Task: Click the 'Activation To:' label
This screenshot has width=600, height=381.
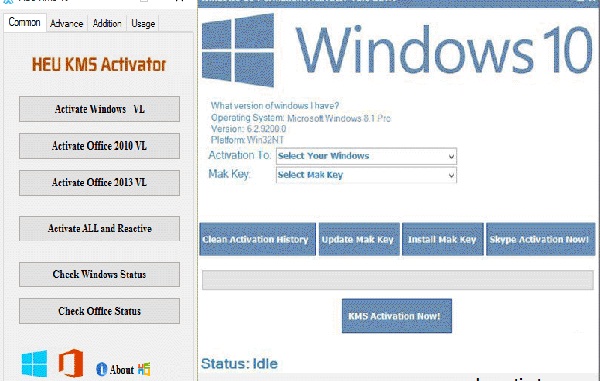Action: coord(240,155)
